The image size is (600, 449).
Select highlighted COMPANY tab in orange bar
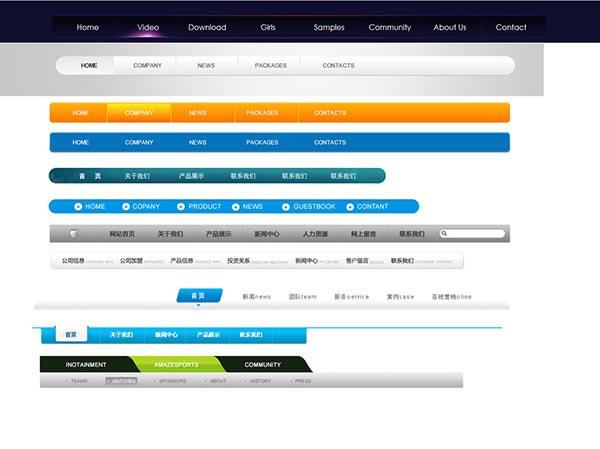click(x=139, y=113)
